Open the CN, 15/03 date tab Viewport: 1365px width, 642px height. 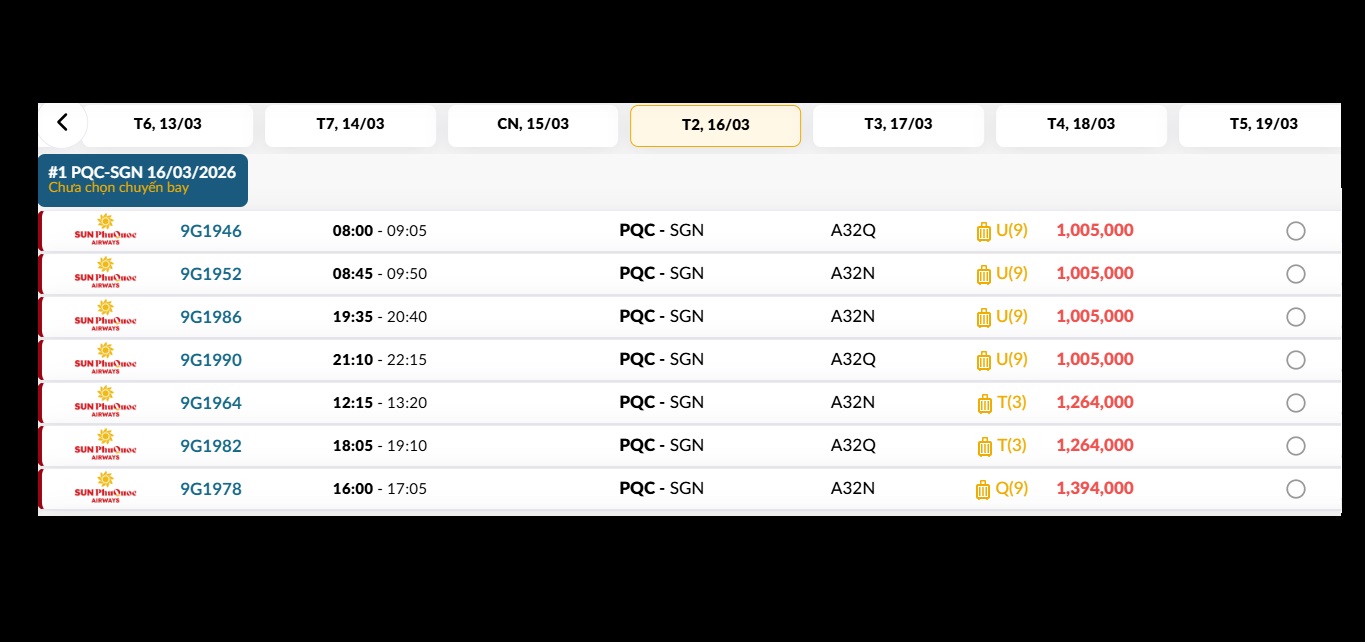pos(533,125)
